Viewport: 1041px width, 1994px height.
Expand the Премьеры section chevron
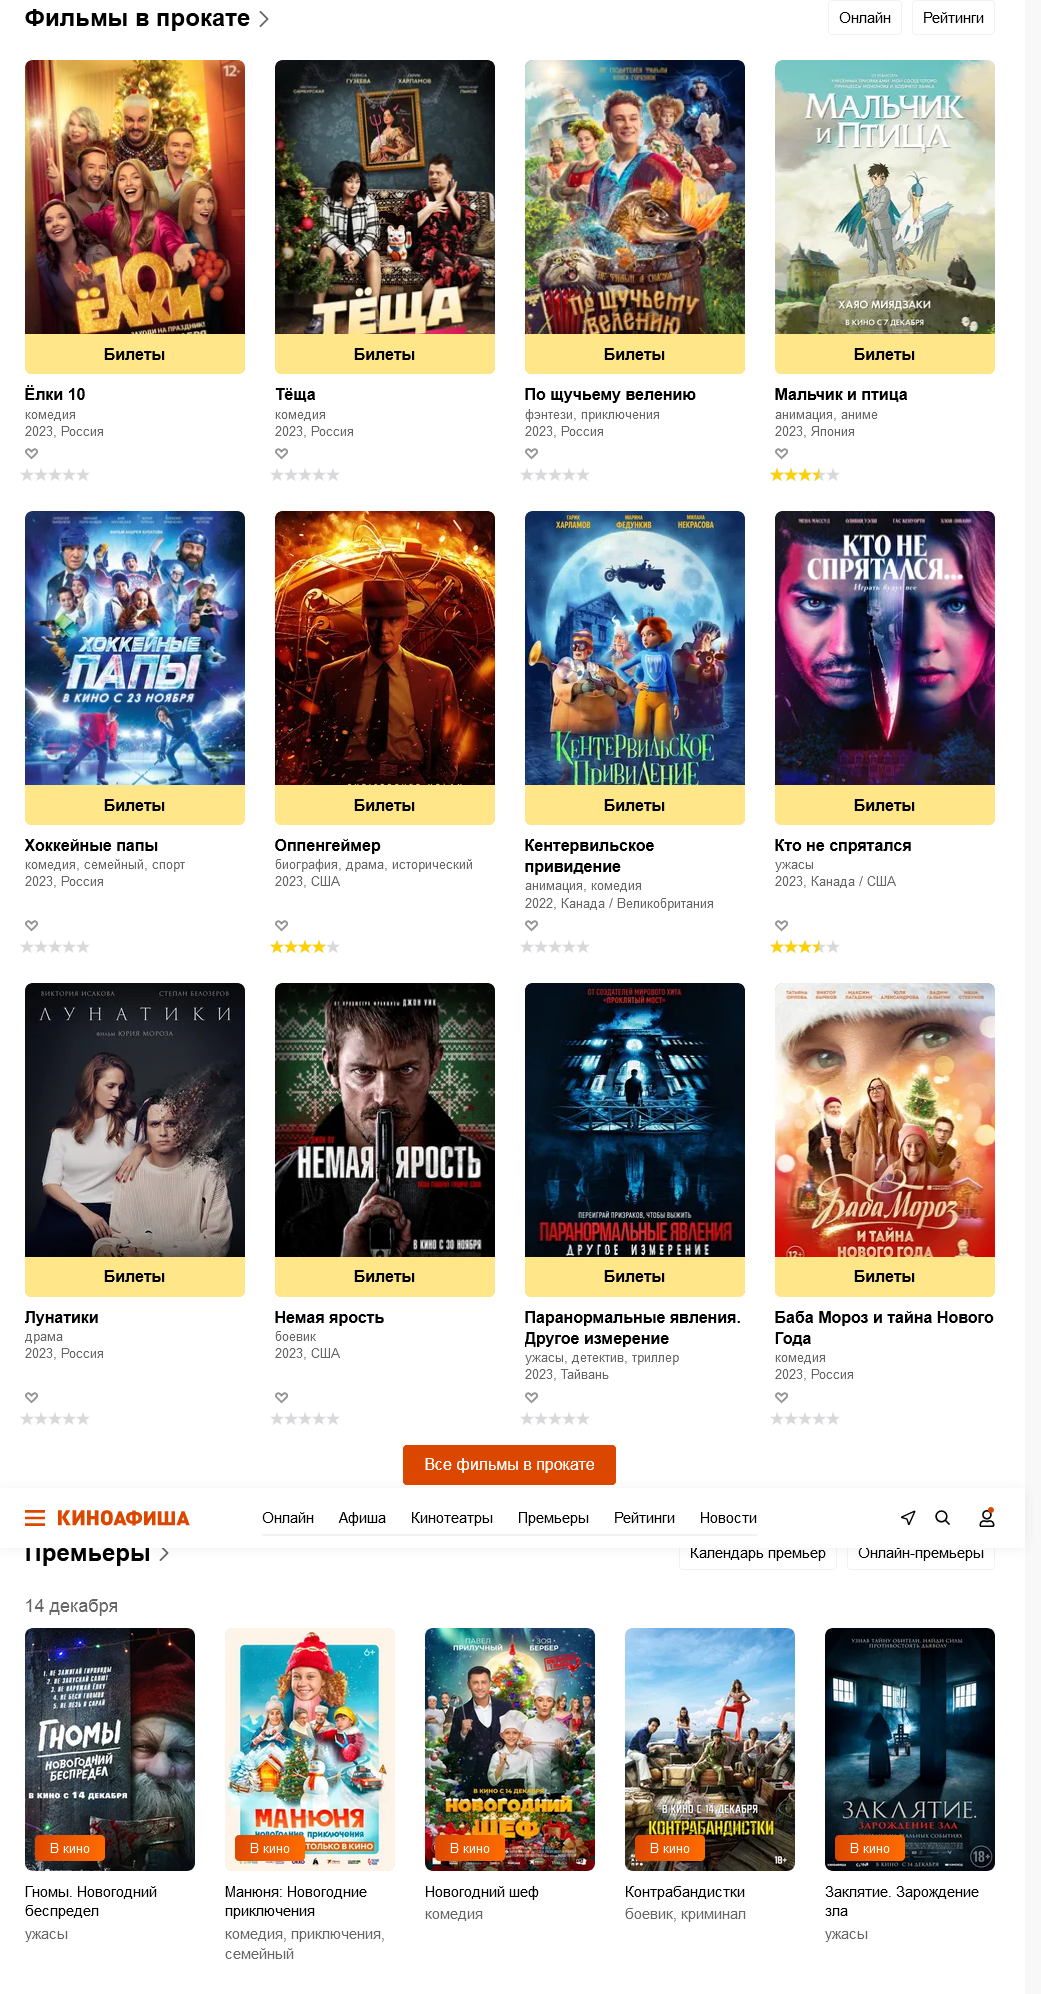tap(164, 1553)
